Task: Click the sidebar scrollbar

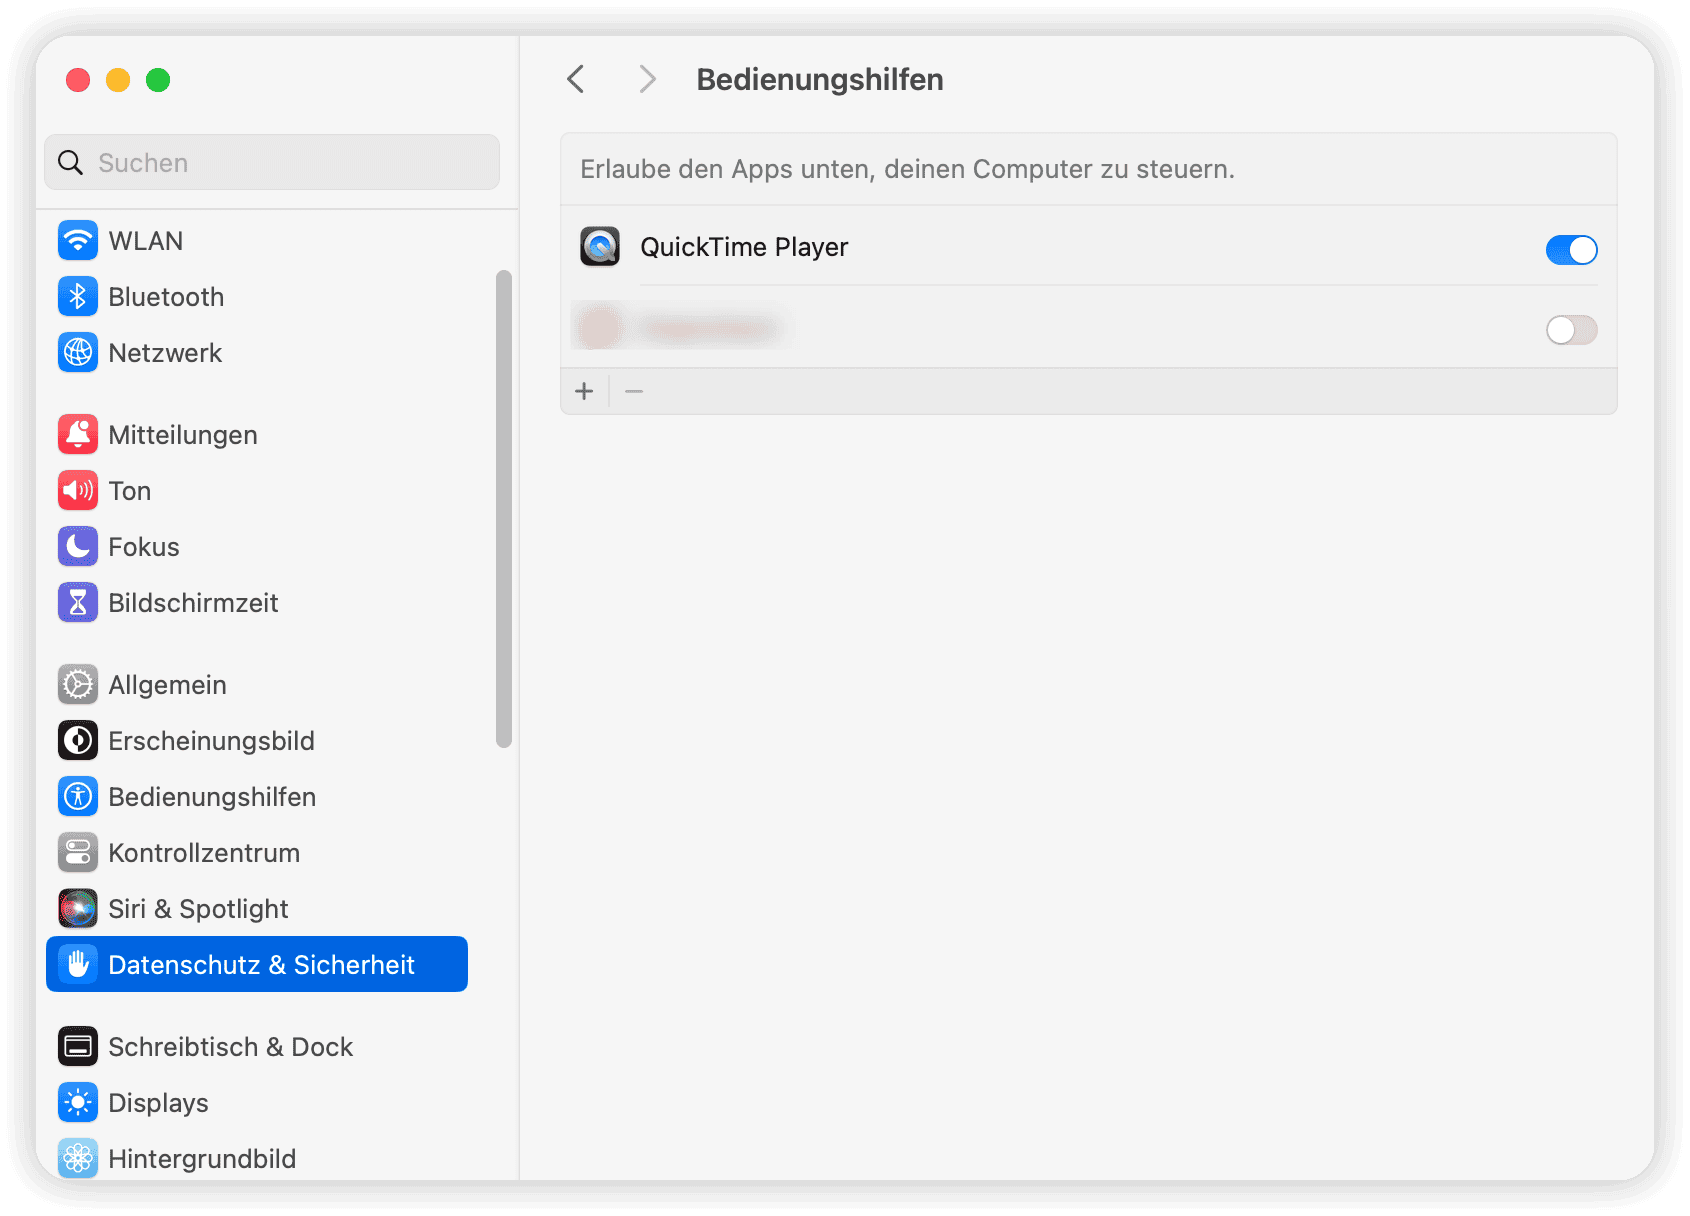Action: 504,508
